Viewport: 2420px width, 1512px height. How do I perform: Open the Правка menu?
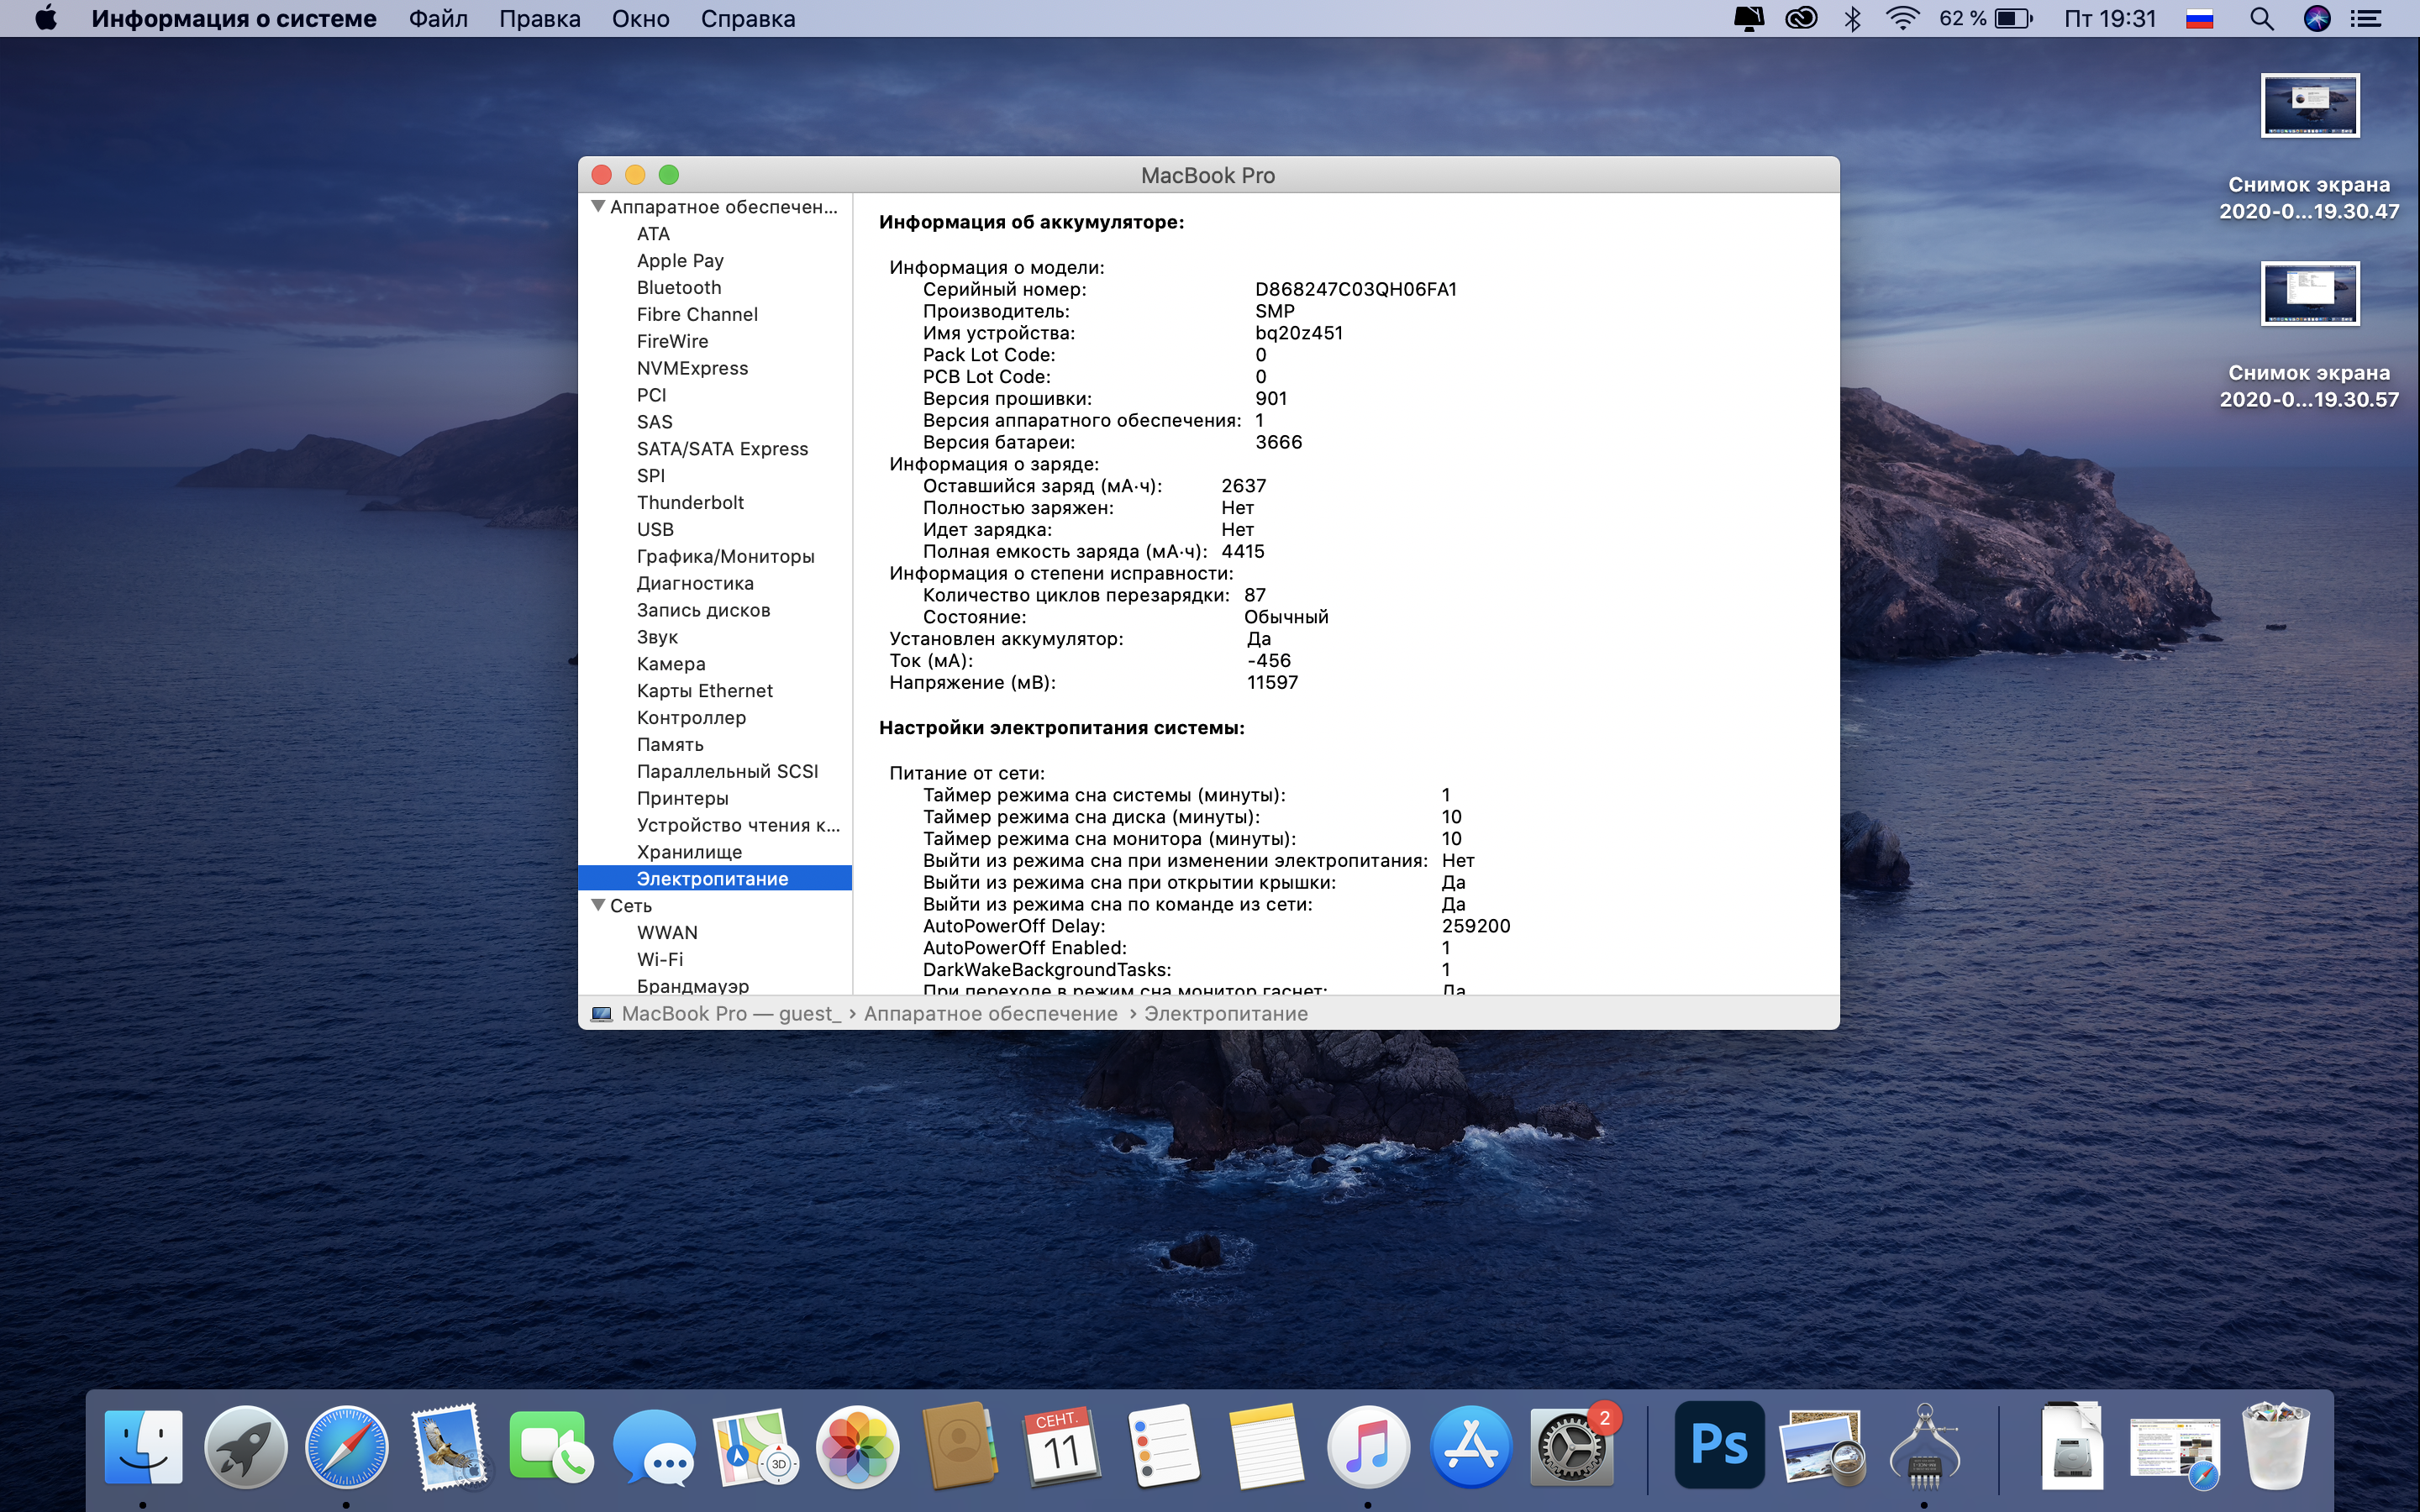coord(540,18)
